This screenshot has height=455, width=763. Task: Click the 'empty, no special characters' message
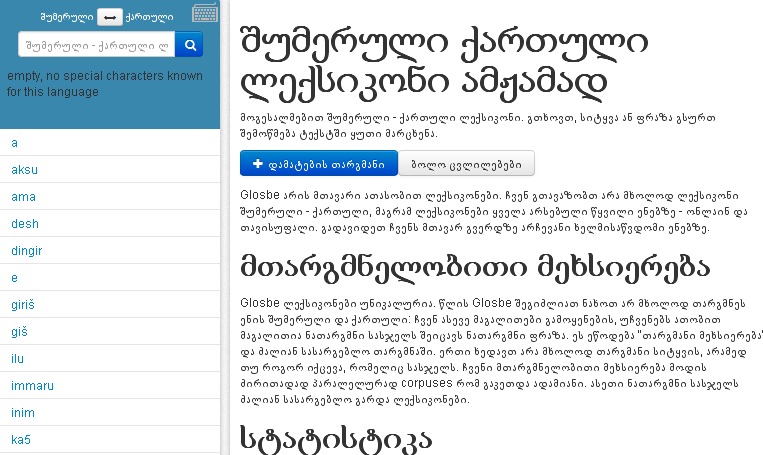(105, 84)
